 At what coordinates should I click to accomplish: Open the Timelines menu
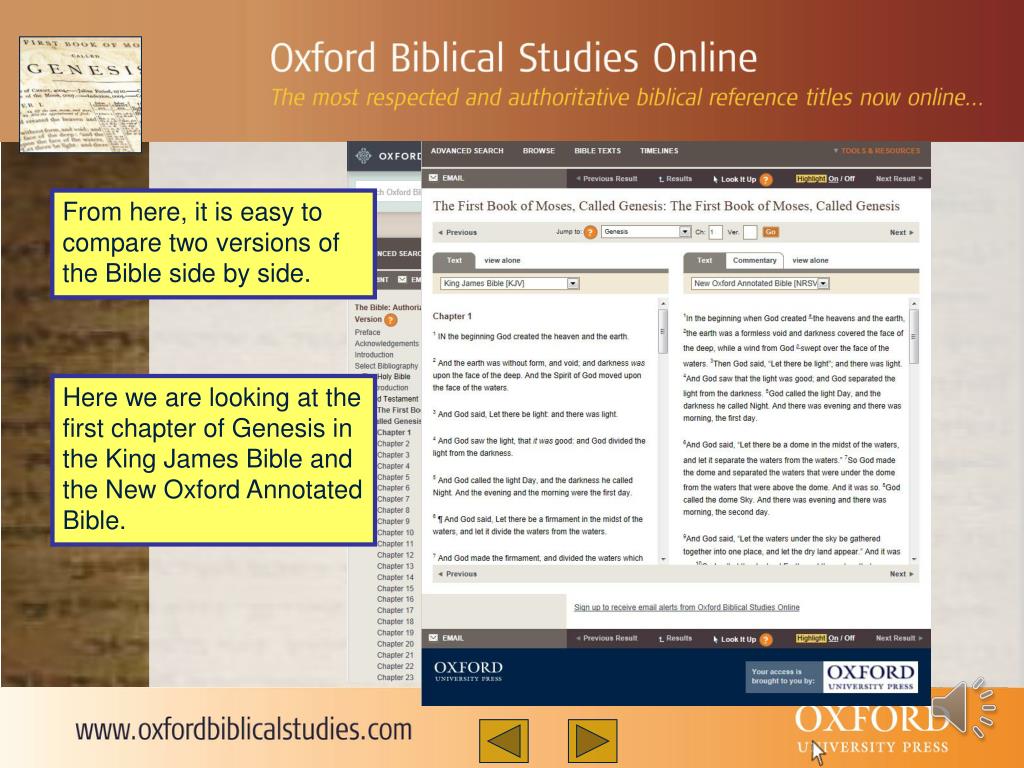tap(659, 151)
